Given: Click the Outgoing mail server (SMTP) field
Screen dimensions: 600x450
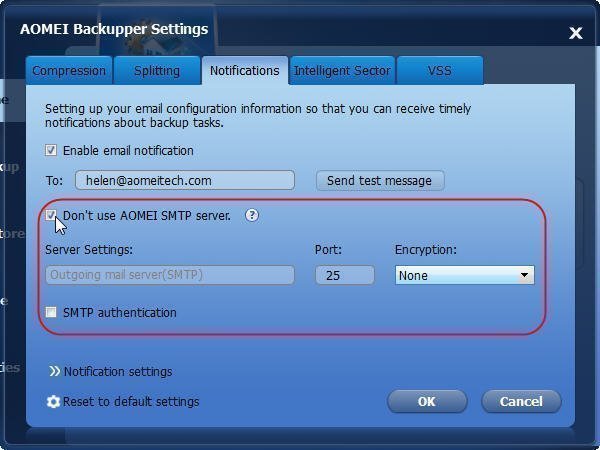Looking at the screenshot, I should pyautogui.click(x=170, y=275).
